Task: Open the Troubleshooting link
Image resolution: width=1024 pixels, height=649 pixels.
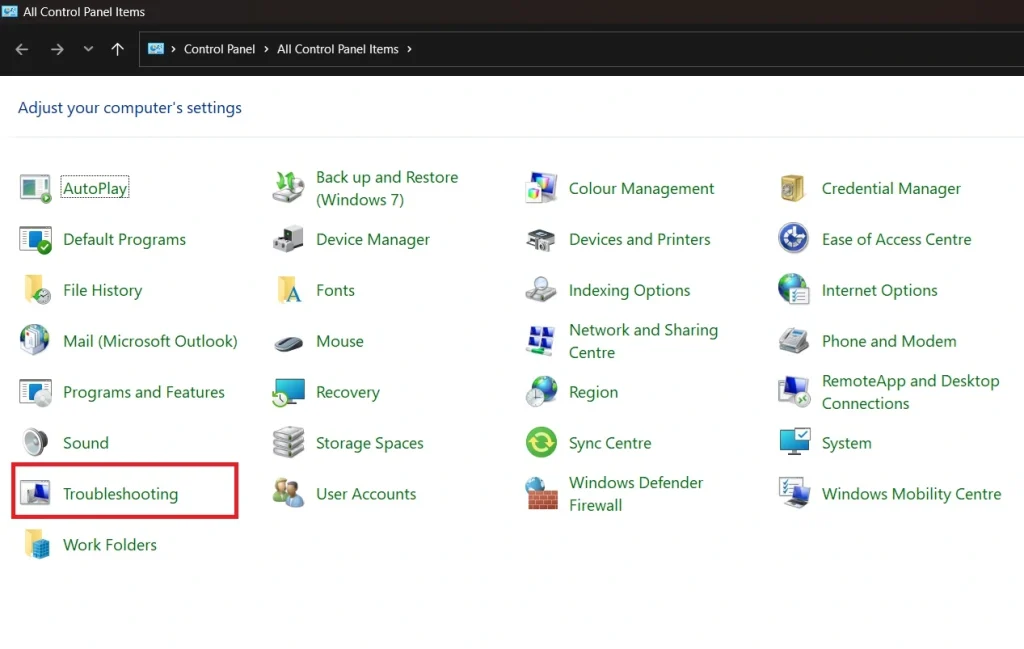Action: click(x=120, y=494)
